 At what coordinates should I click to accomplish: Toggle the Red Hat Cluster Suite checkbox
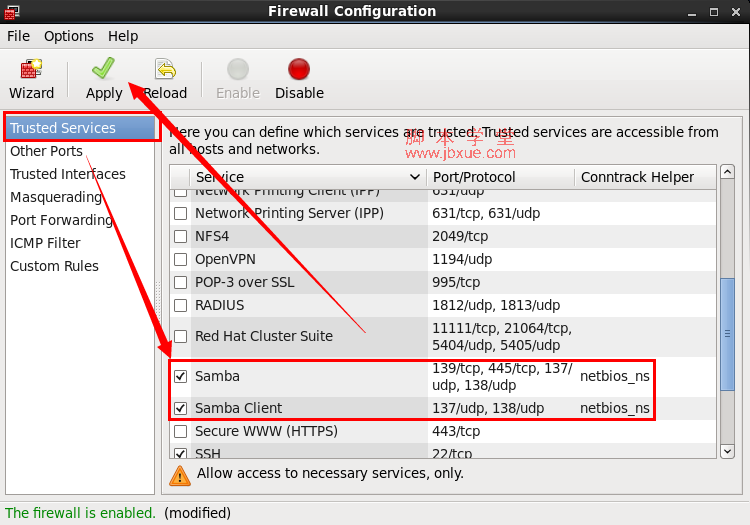180,336
